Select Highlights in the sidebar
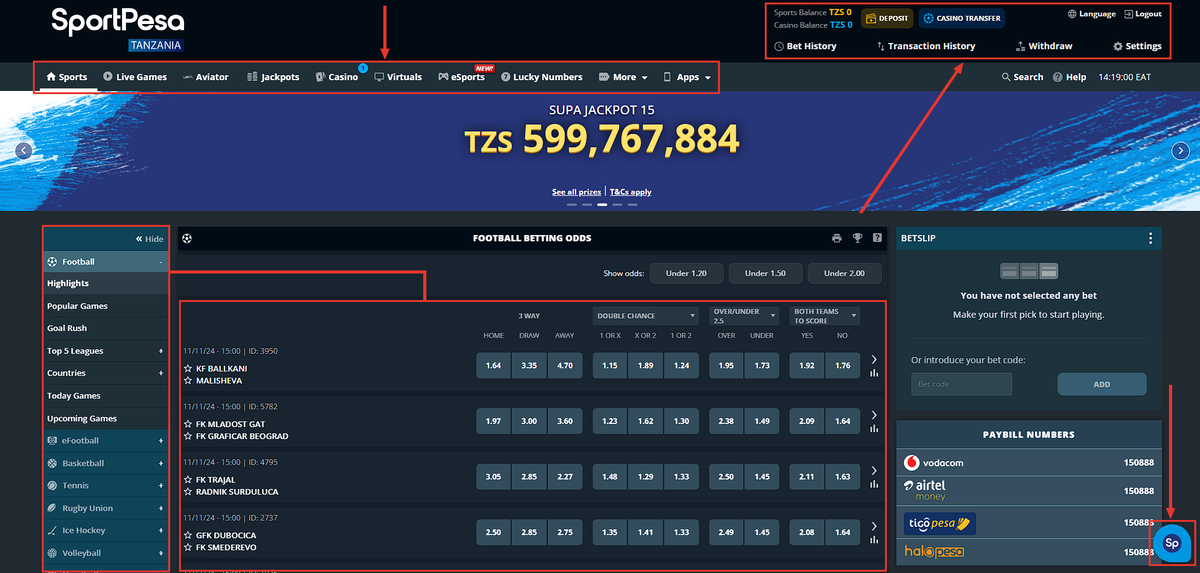The image size is (1200, 573). (x=105, y=284)
